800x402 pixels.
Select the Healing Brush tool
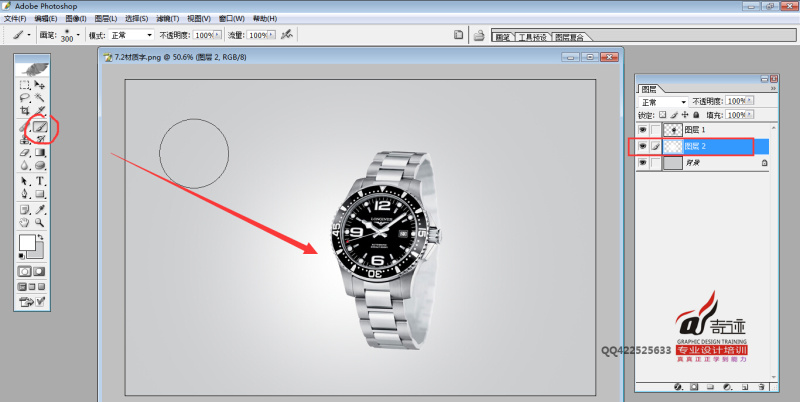point(24,126)
